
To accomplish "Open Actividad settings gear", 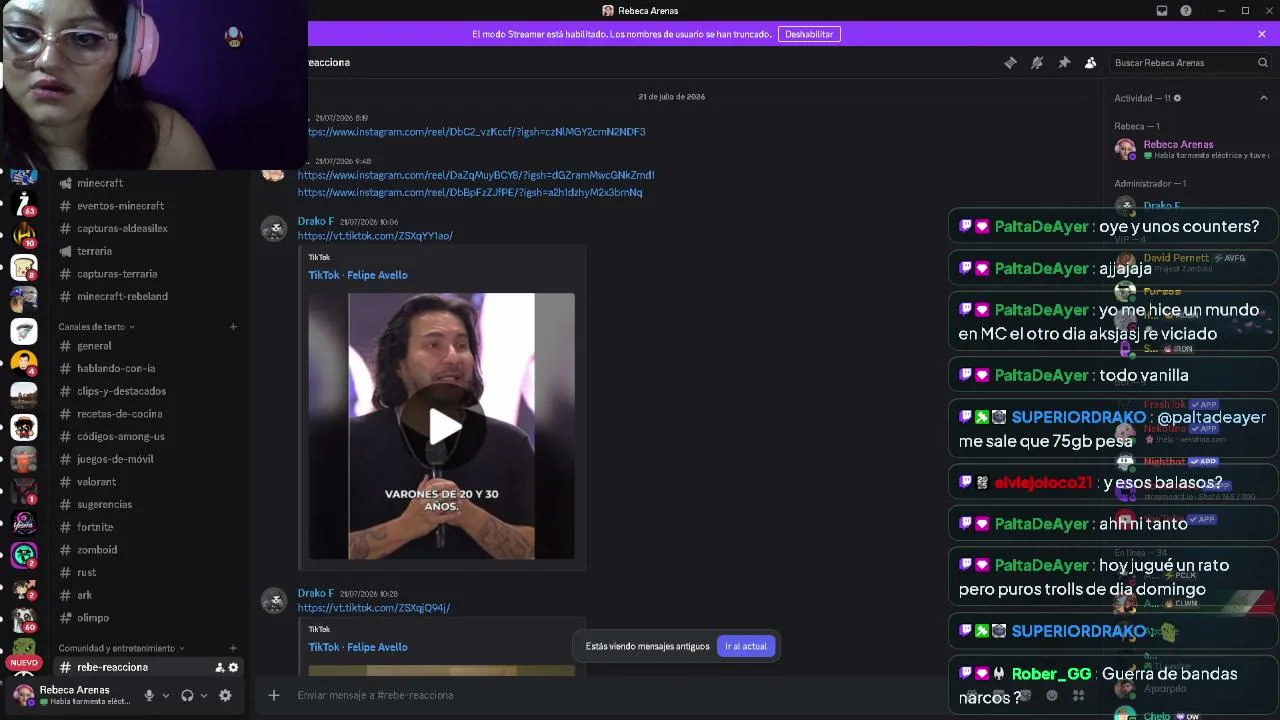I will click(x=1177, y=98).
